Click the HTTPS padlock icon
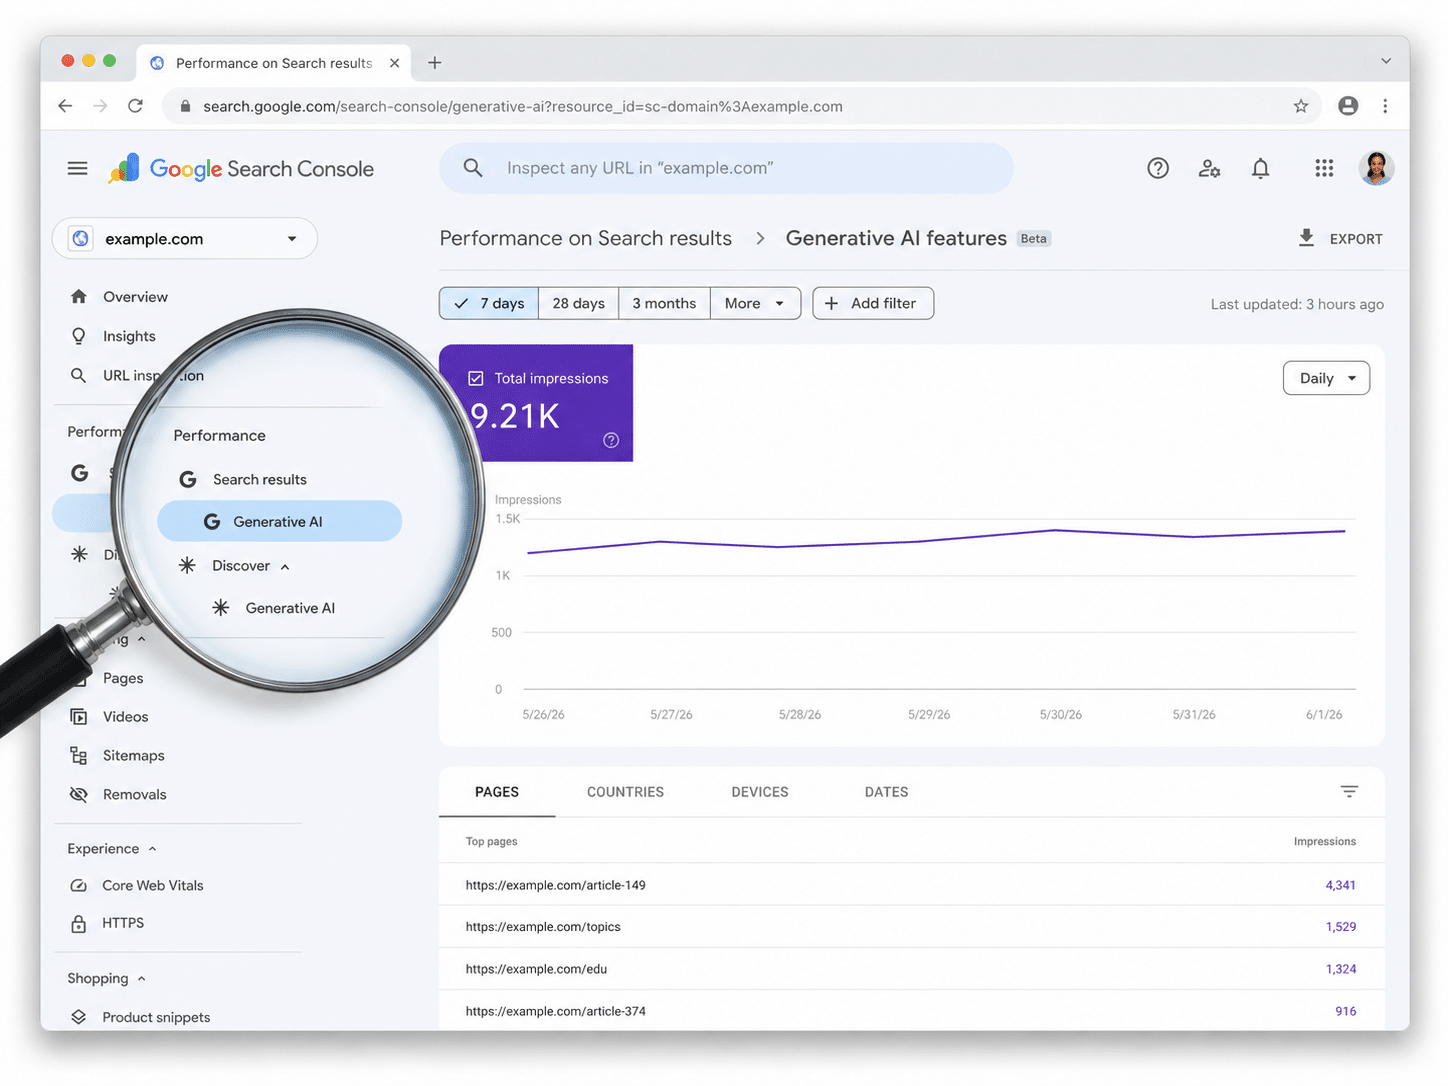The height and width of the screenshot is (1086, 1448). pos(79,924)
